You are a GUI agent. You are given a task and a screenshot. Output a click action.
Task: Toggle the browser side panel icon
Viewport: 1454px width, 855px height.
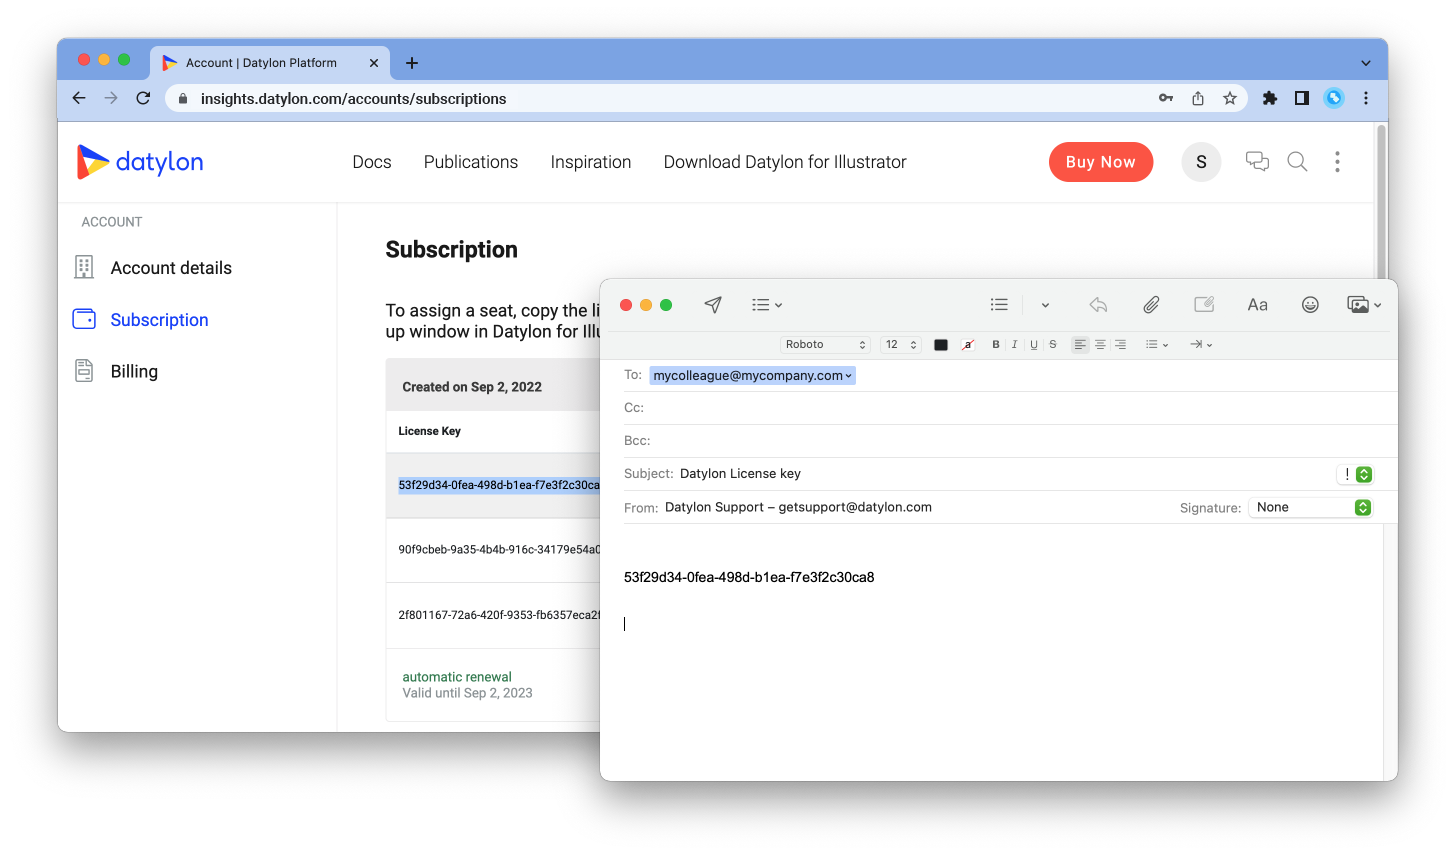click(1302, 98)
